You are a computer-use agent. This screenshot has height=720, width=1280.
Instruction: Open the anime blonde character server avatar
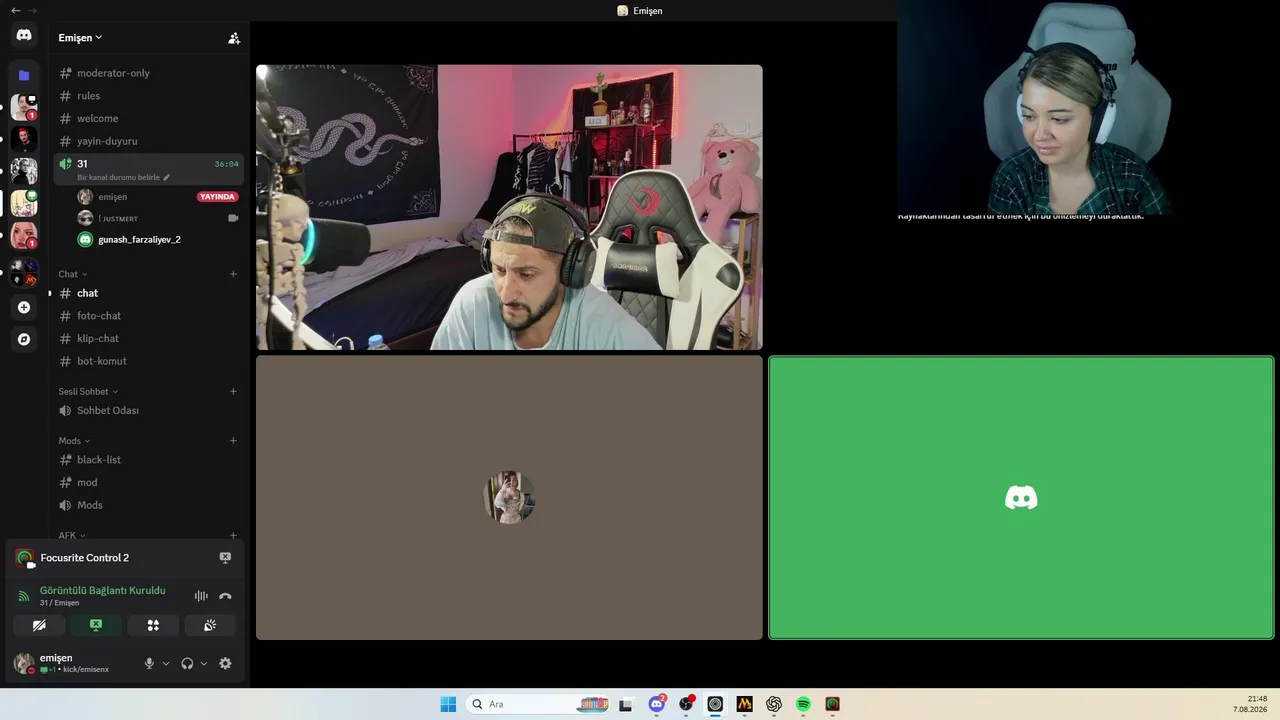24,203
